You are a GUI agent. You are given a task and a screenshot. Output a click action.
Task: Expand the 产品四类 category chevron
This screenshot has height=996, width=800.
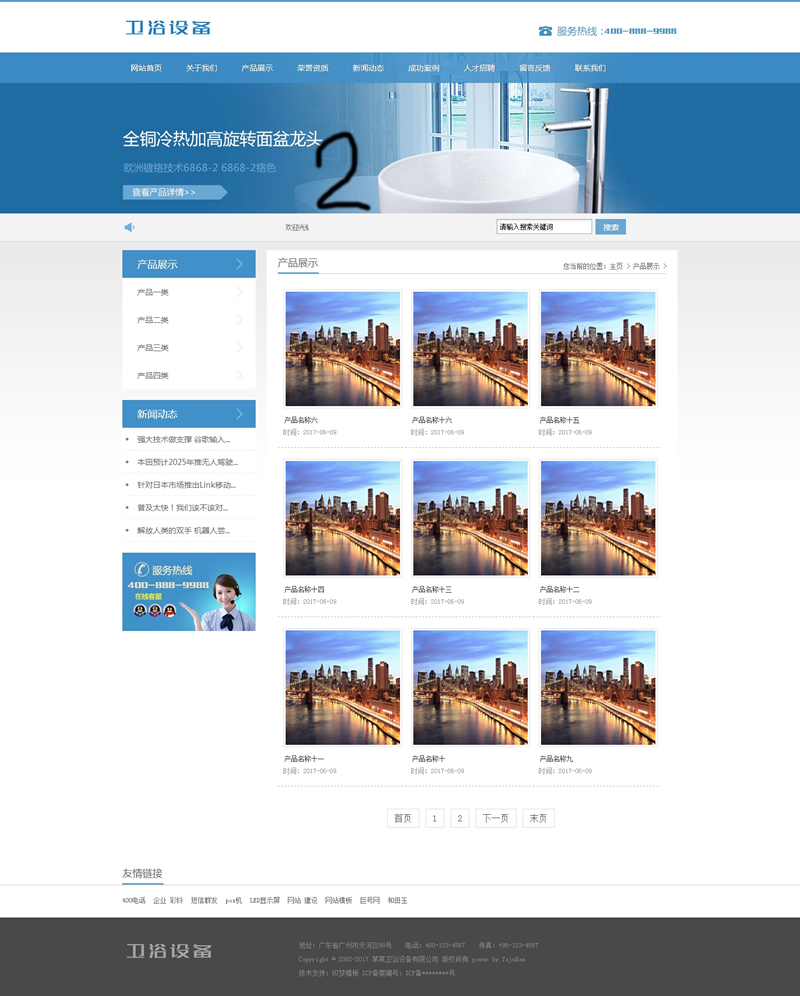coord(239,375)
